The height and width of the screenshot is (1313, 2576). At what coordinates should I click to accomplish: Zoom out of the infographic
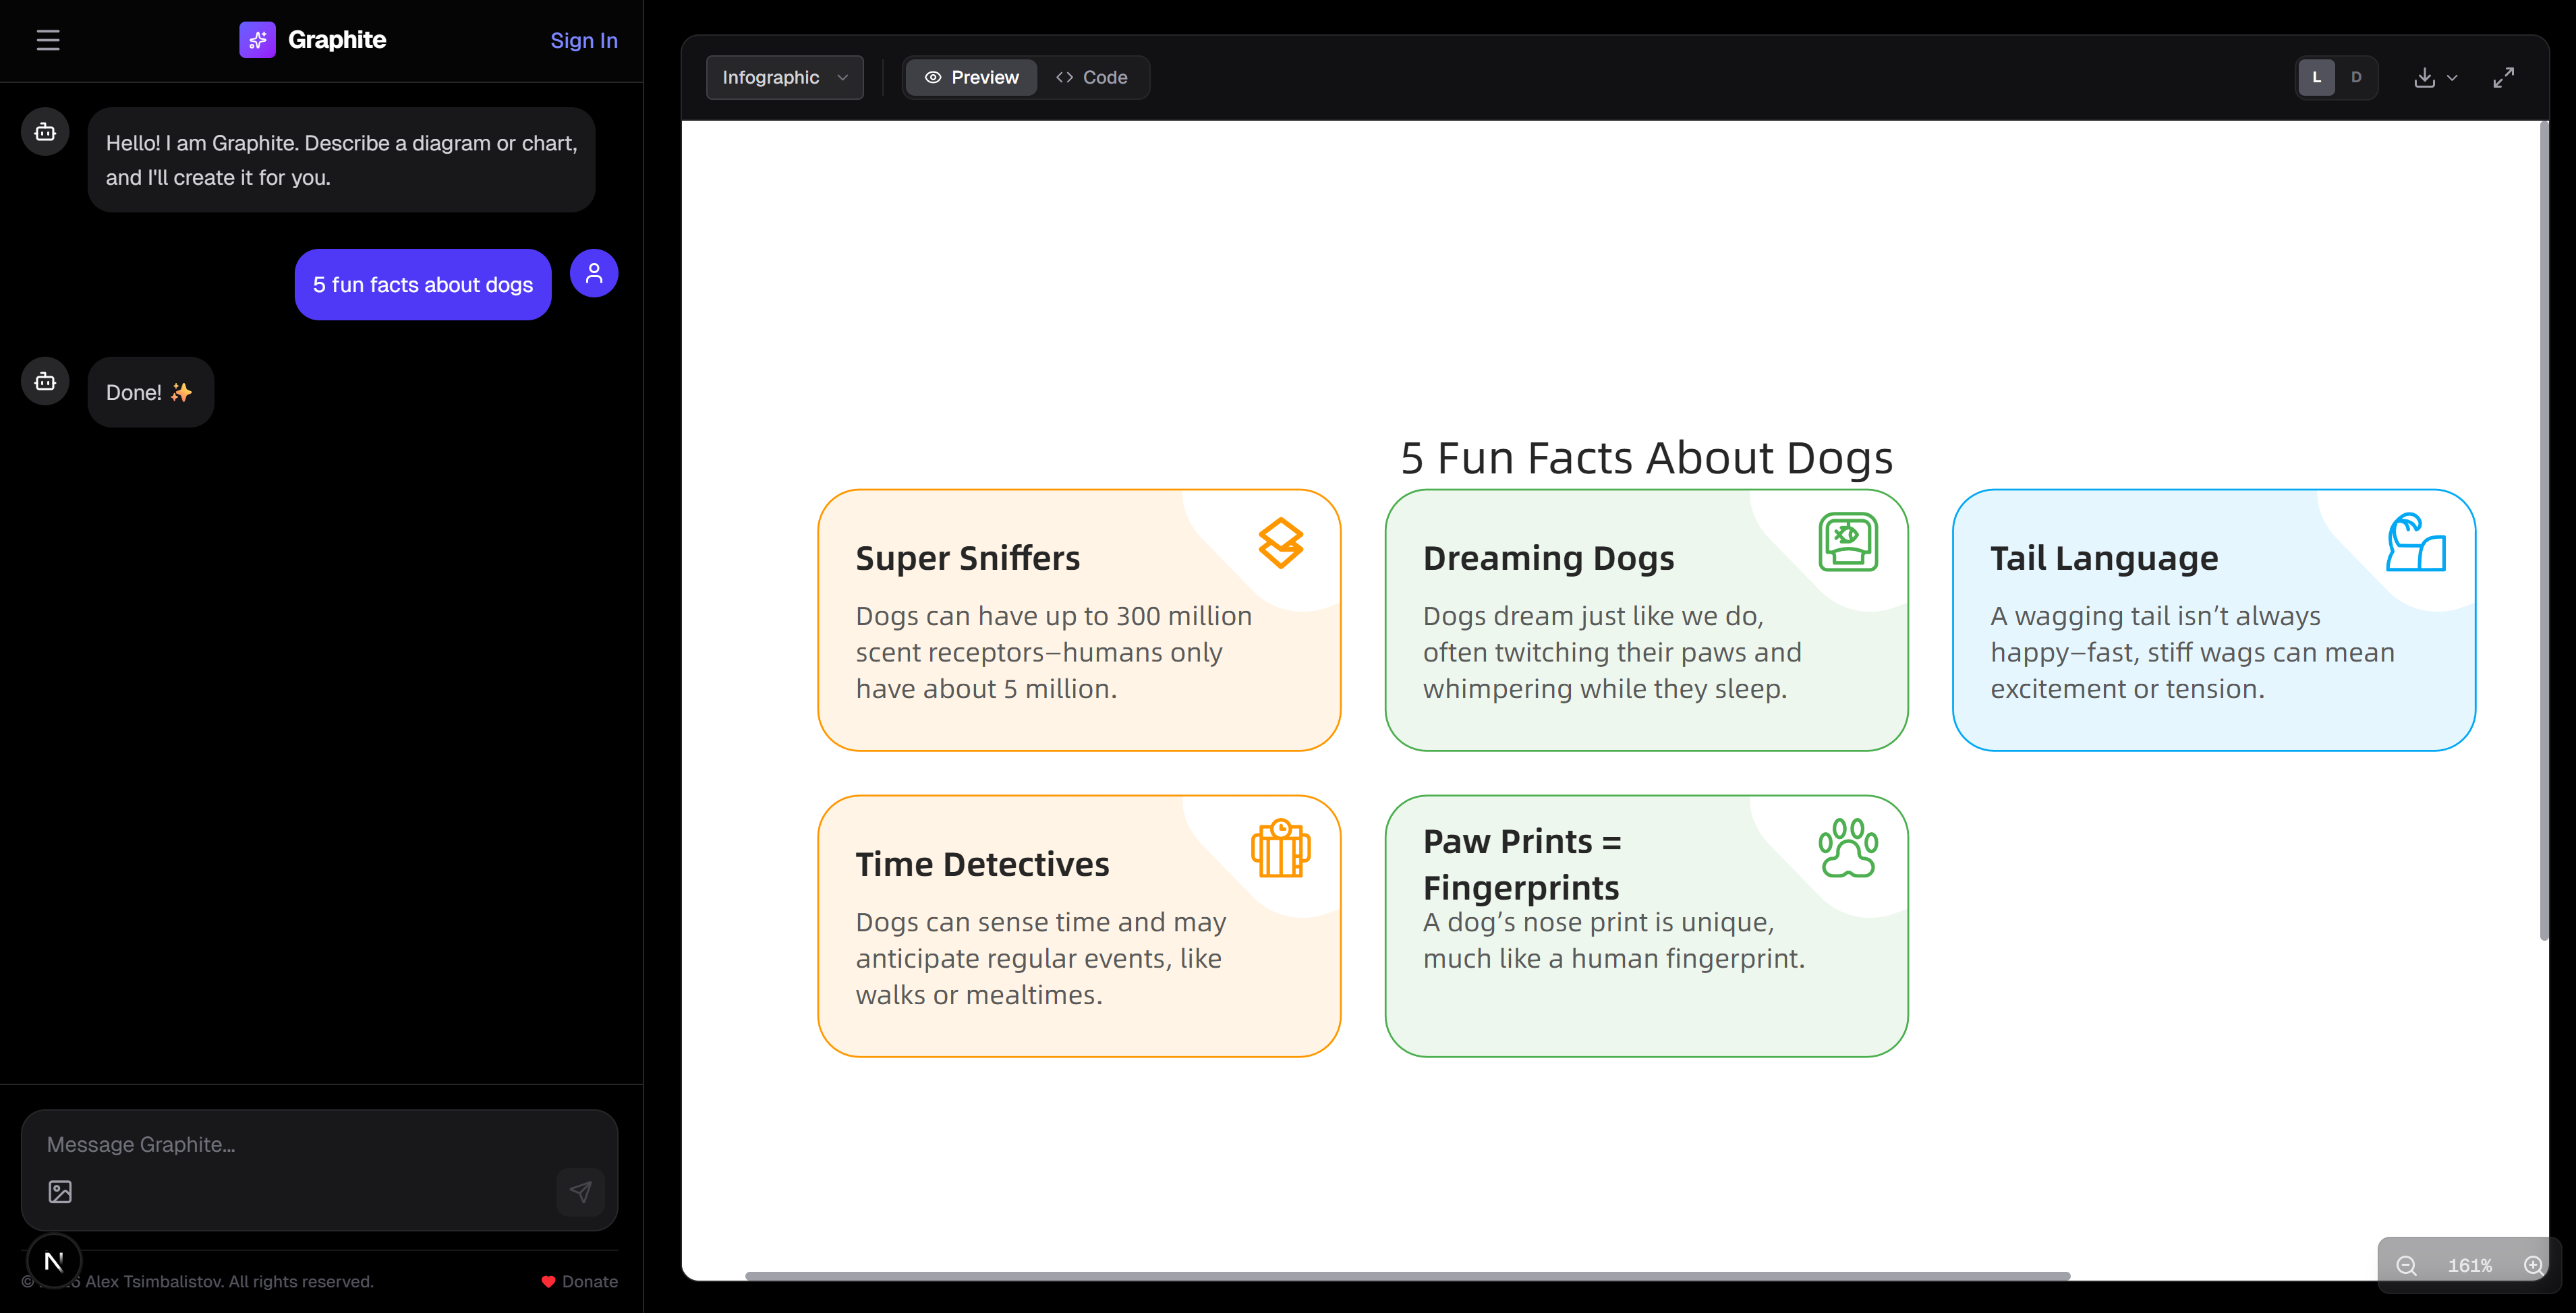2406,1264
